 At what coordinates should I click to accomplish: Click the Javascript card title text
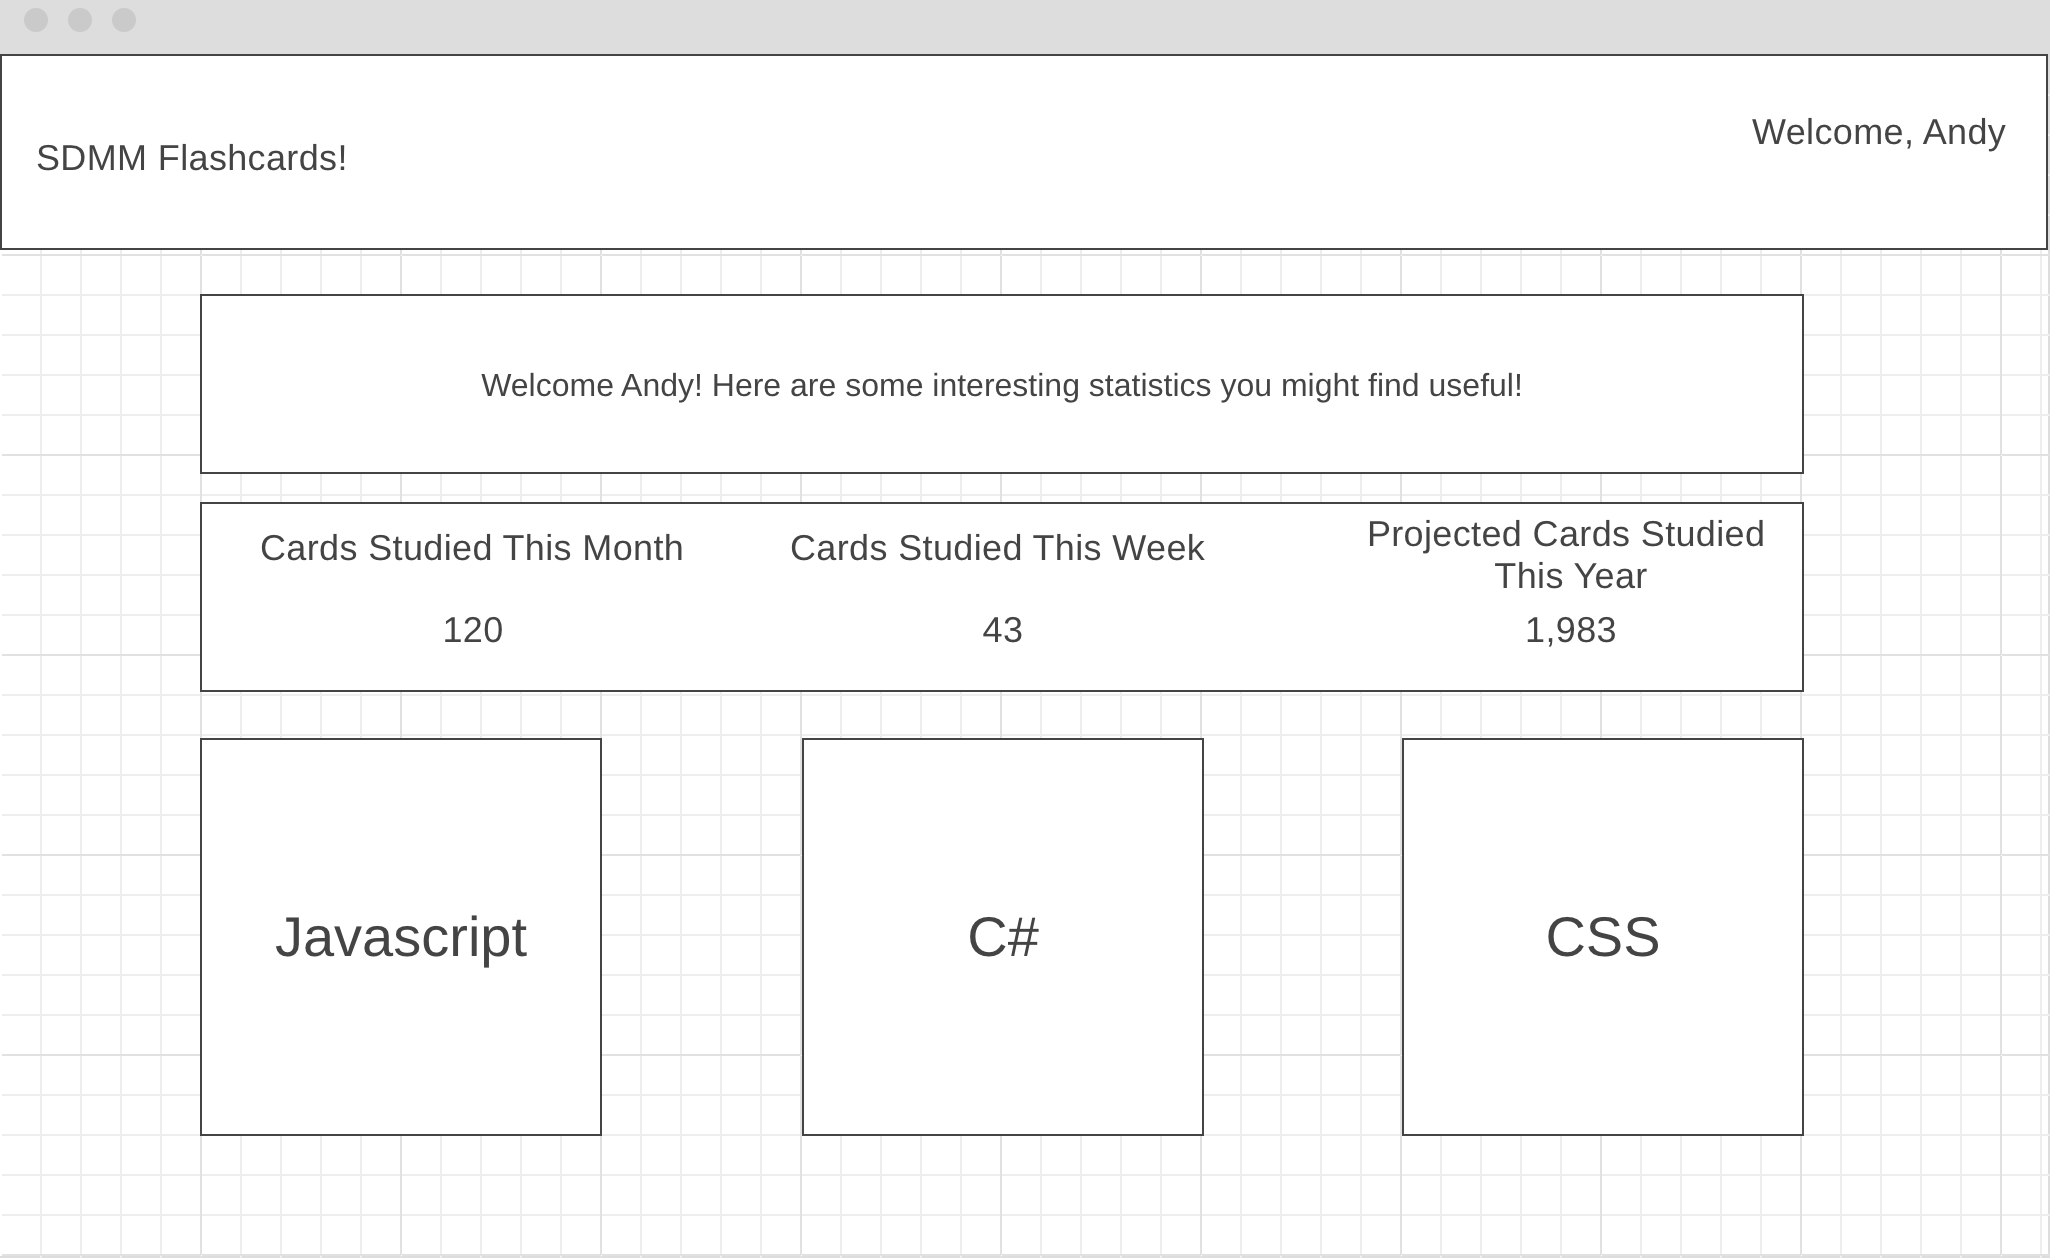(x=401, y=936)
